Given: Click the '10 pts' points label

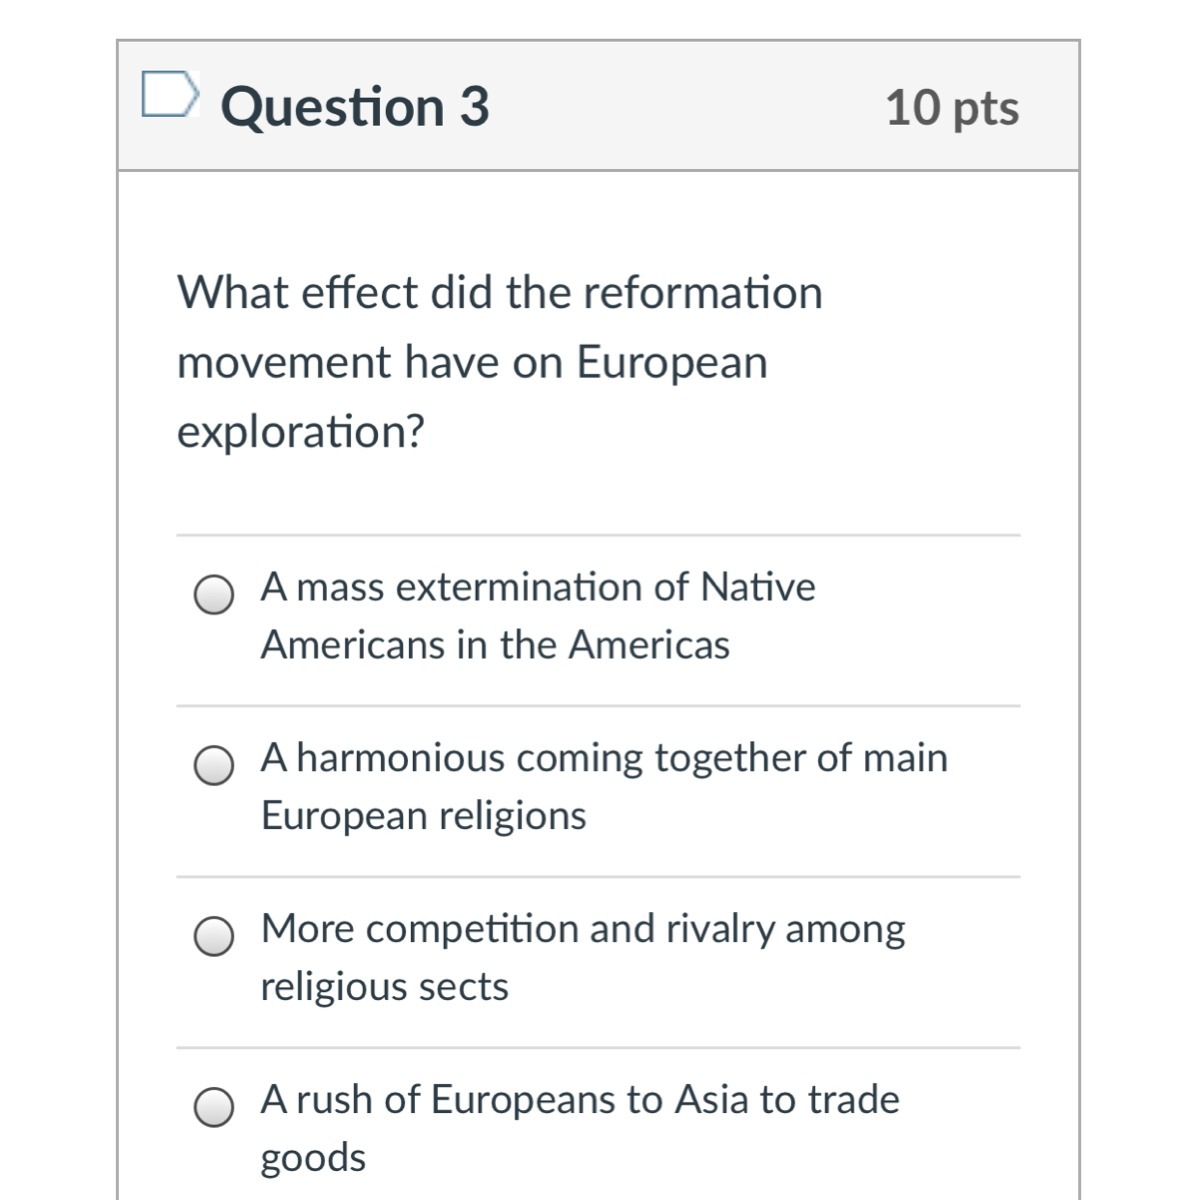Looking at the screenshot, I should click(951, 108).
